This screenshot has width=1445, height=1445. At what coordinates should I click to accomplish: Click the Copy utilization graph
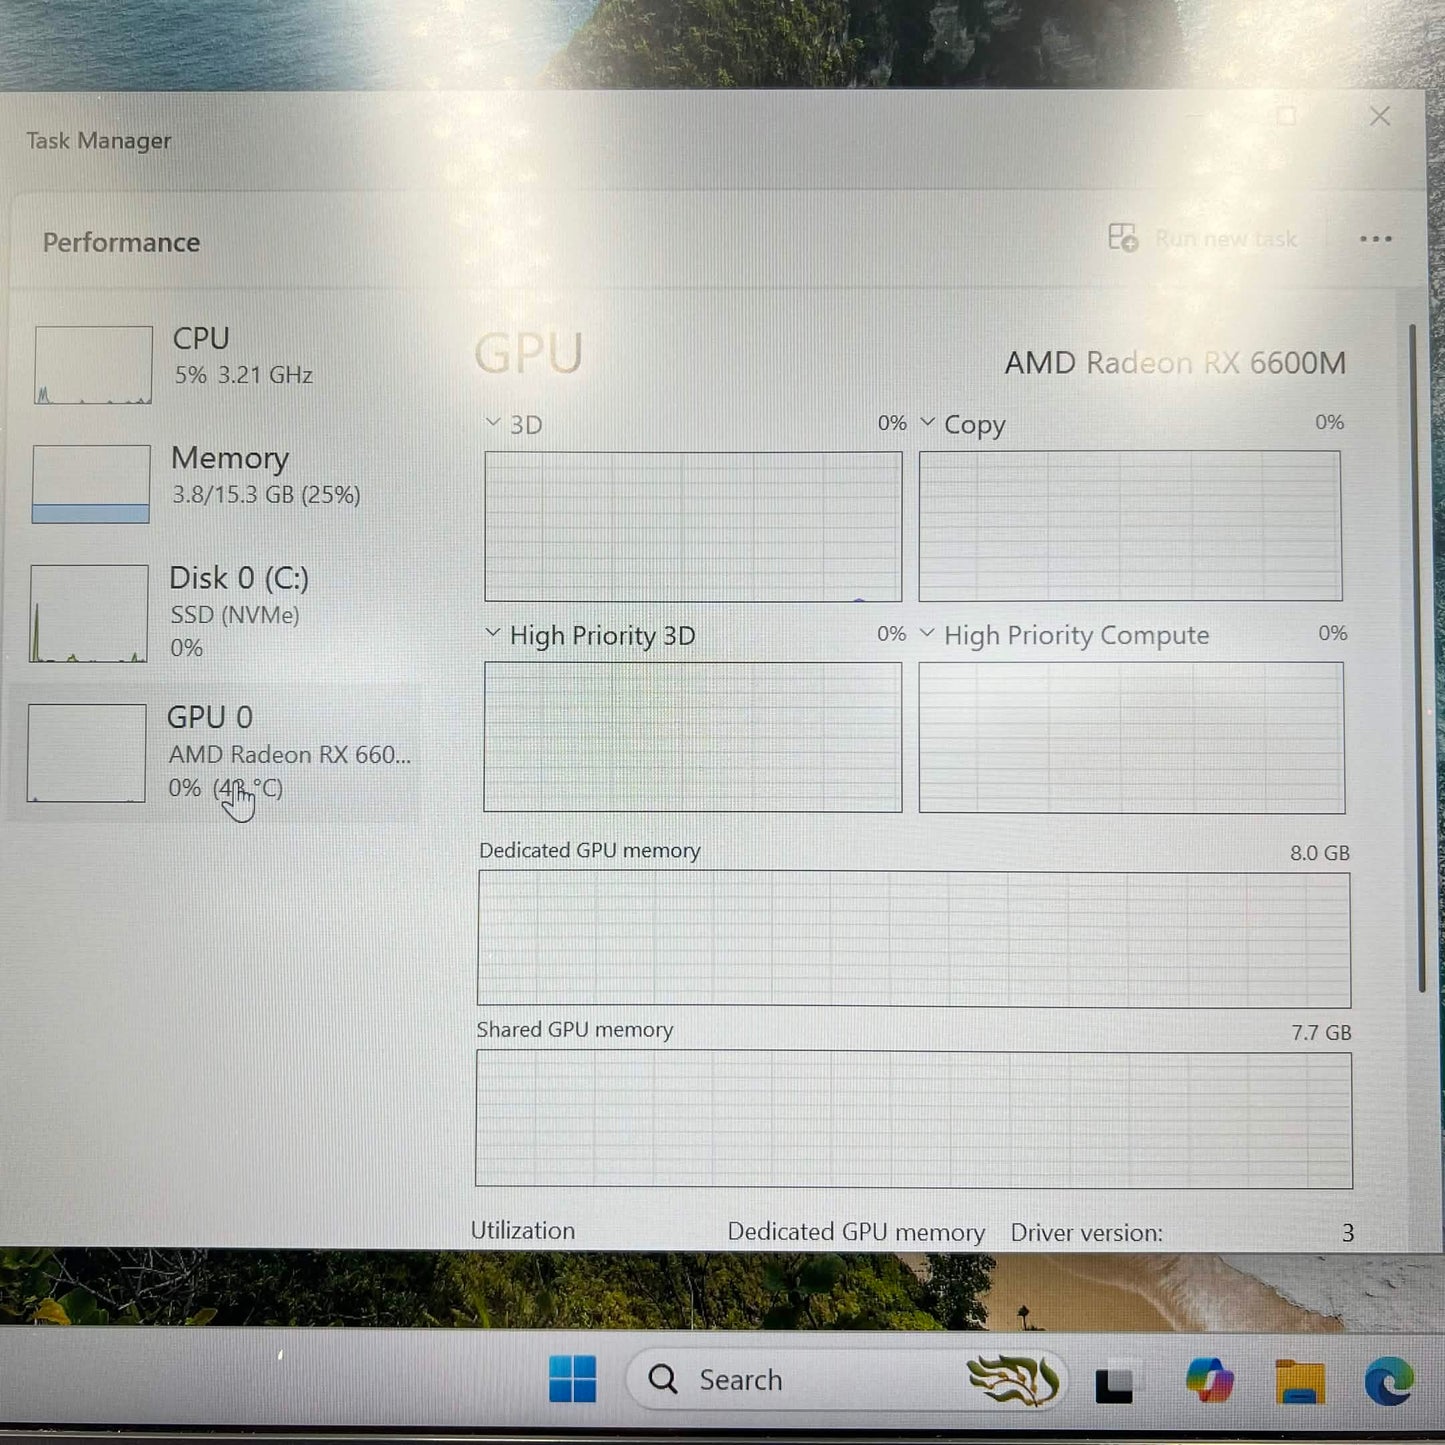1130,526
